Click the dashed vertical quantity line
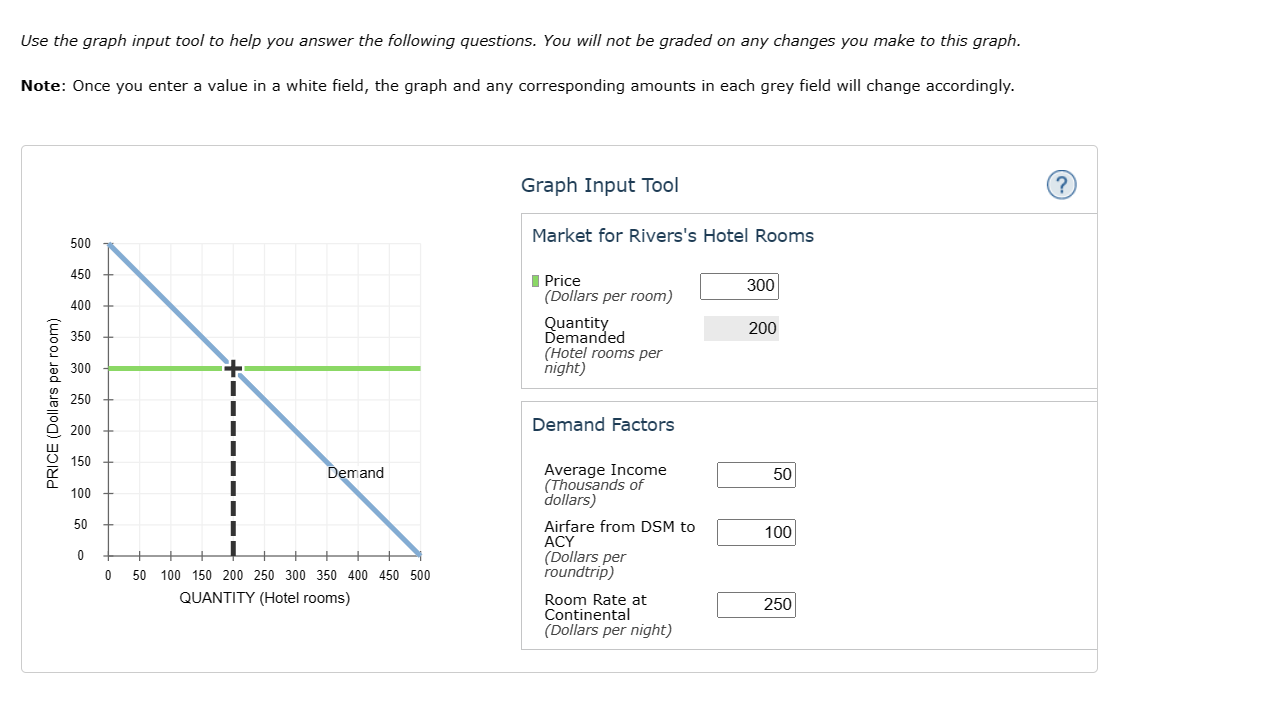Image resolution: width=1287 pixels, height=720 pixels. click(x=233, y=470)
